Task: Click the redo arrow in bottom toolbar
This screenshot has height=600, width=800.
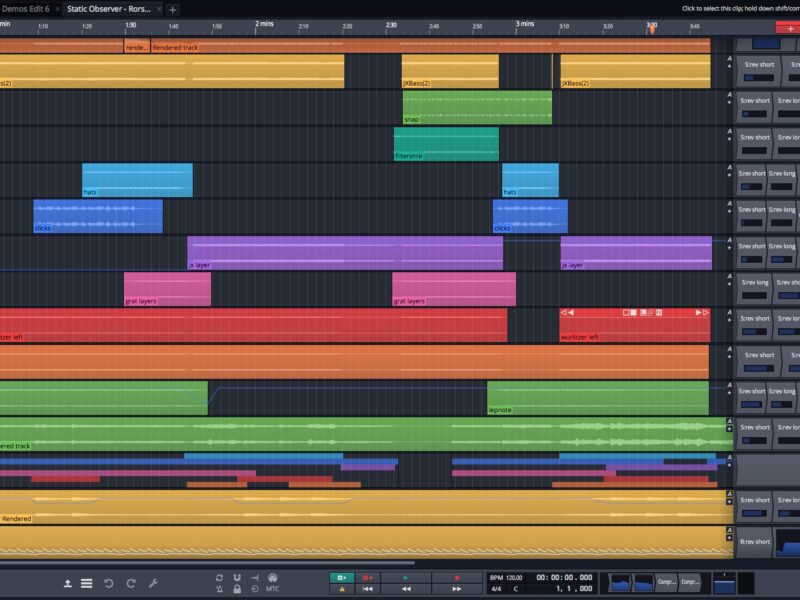Action: click(x=130, y=583)
